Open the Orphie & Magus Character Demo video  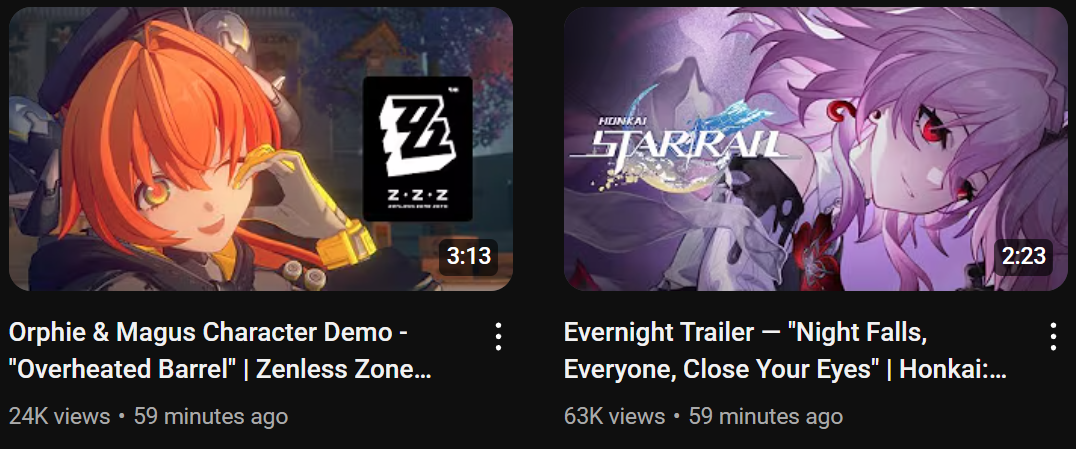coord(209,333)
